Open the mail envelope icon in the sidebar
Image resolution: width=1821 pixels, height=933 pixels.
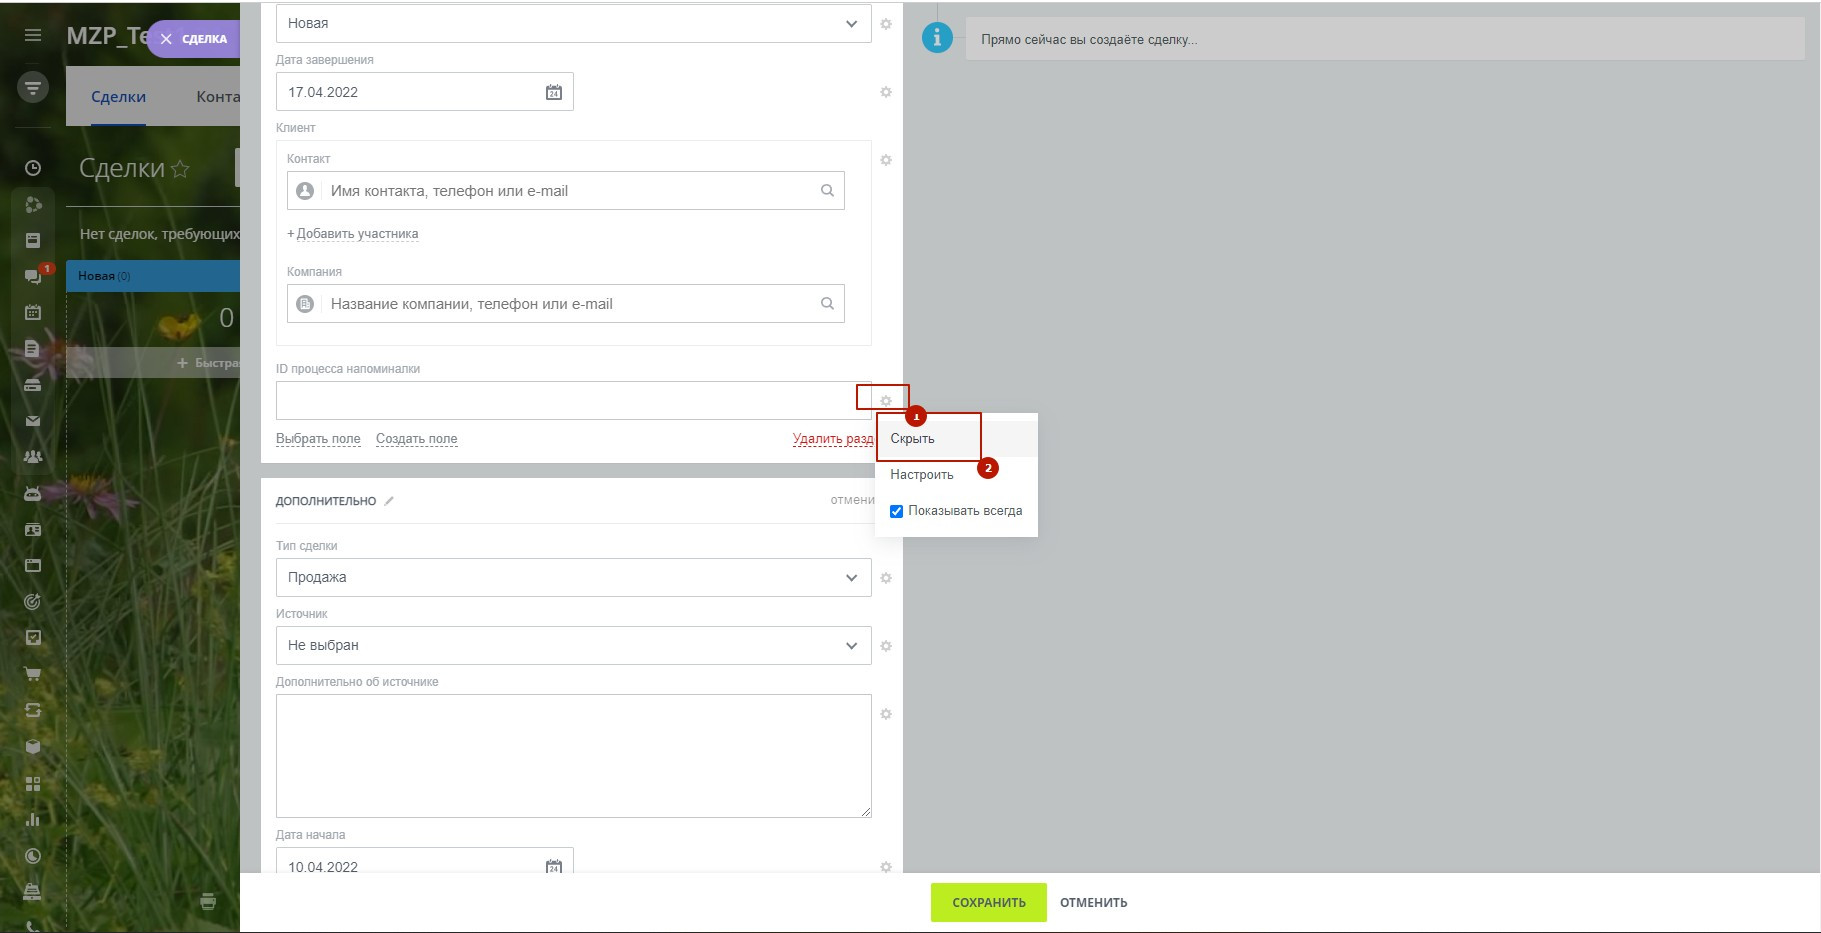pos(33,421)
